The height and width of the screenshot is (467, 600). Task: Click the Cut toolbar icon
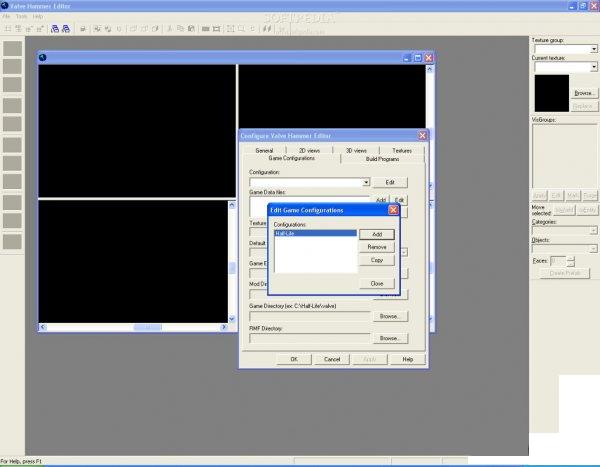(170, 29)
